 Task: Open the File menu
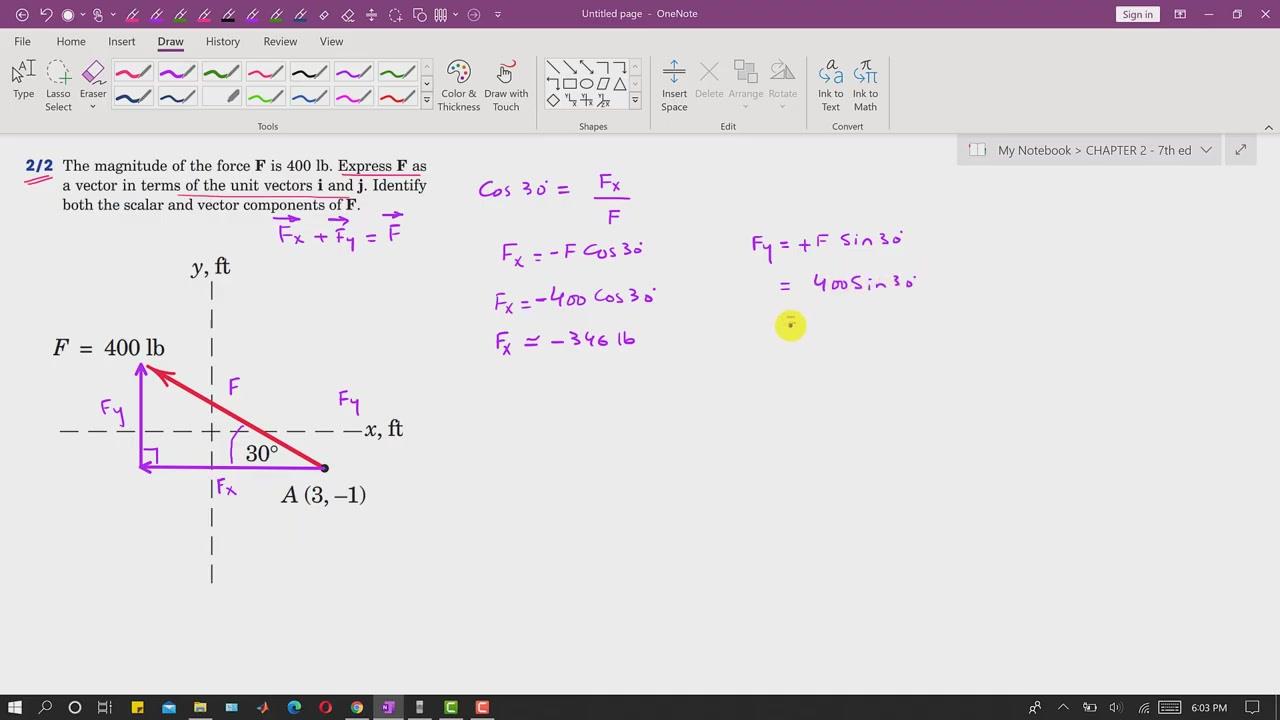coord(22,41)
